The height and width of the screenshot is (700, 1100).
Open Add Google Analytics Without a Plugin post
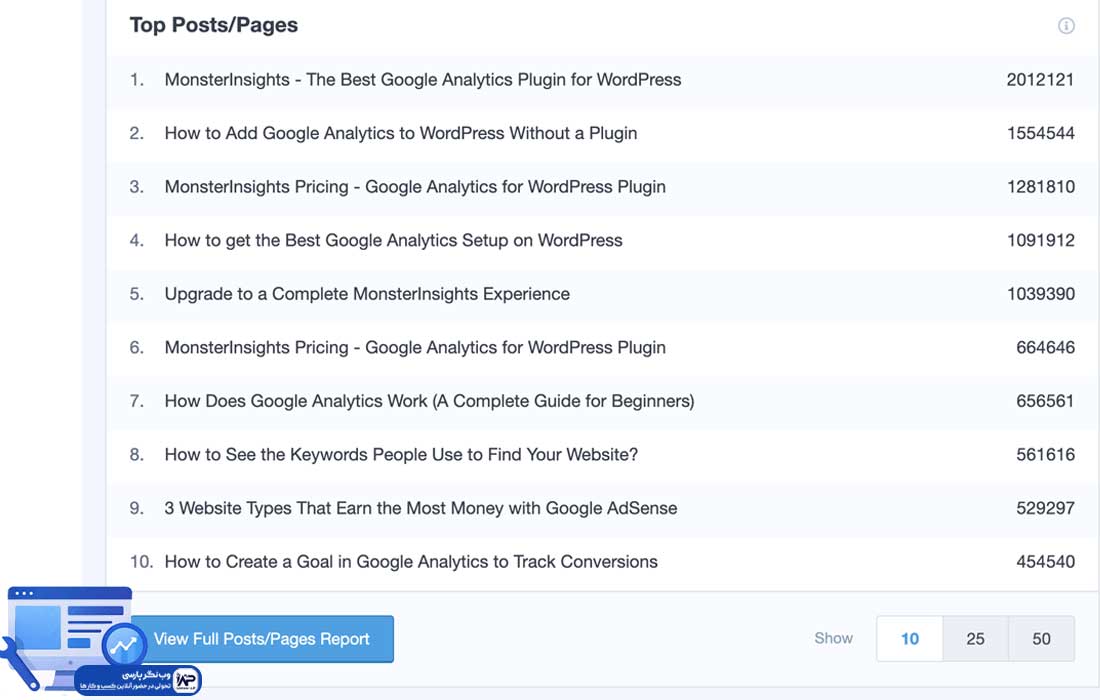tap(401, 133)
